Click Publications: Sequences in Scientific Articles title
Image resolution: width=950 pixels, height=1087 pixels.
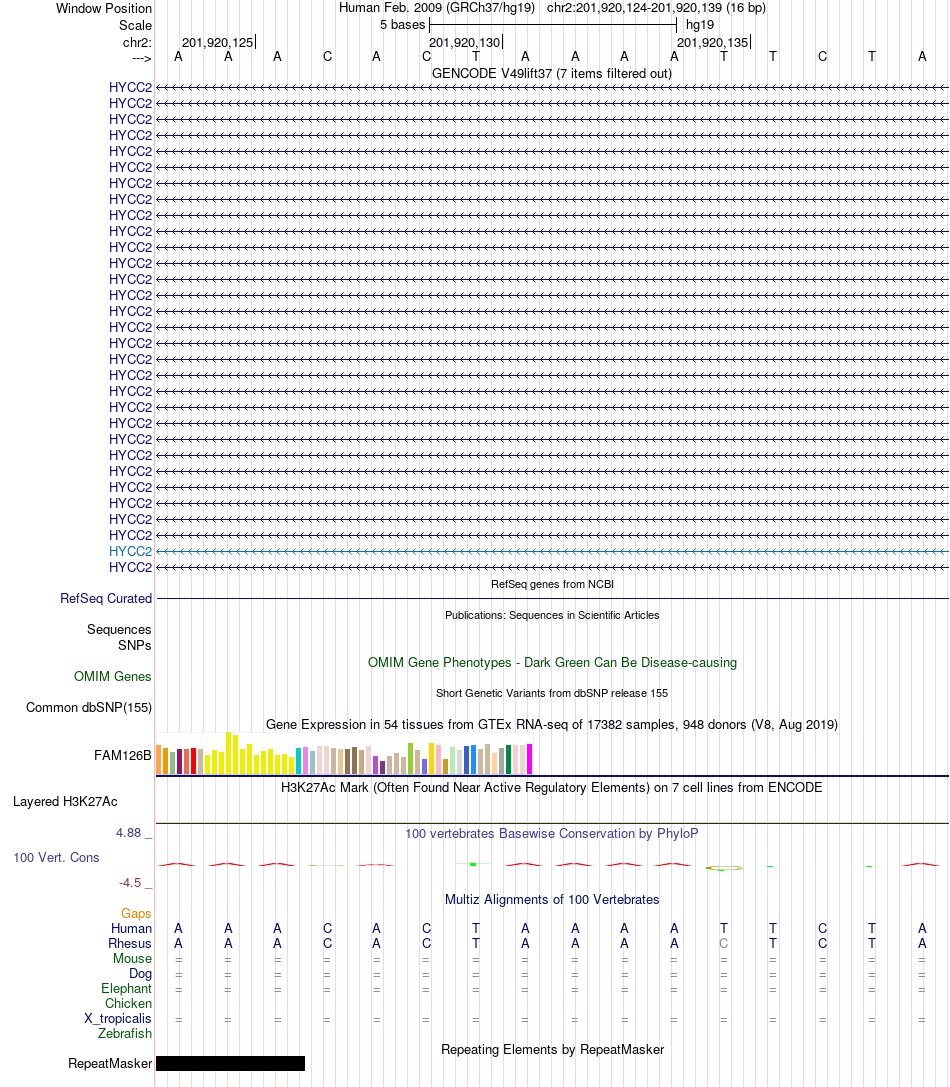point(552,615)
